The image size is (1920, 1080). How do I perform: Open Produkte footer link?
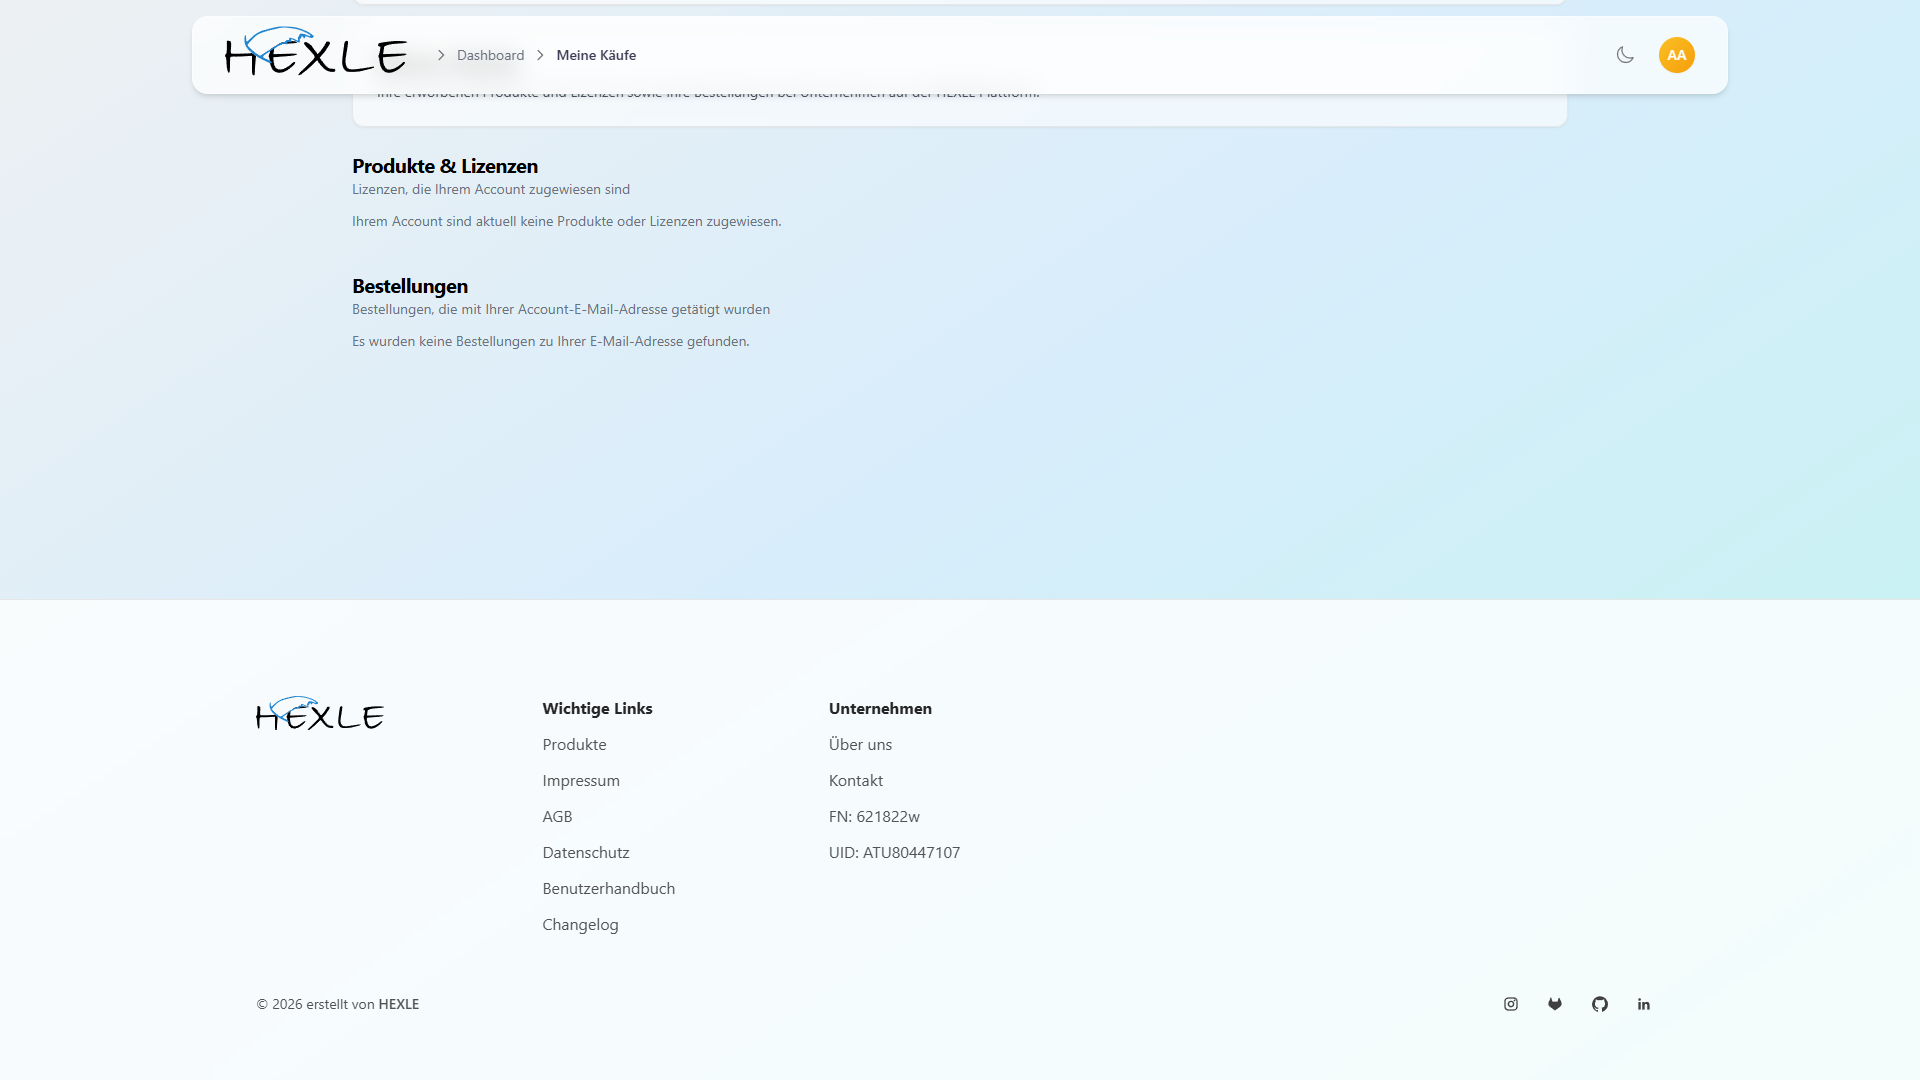[574, 744]
